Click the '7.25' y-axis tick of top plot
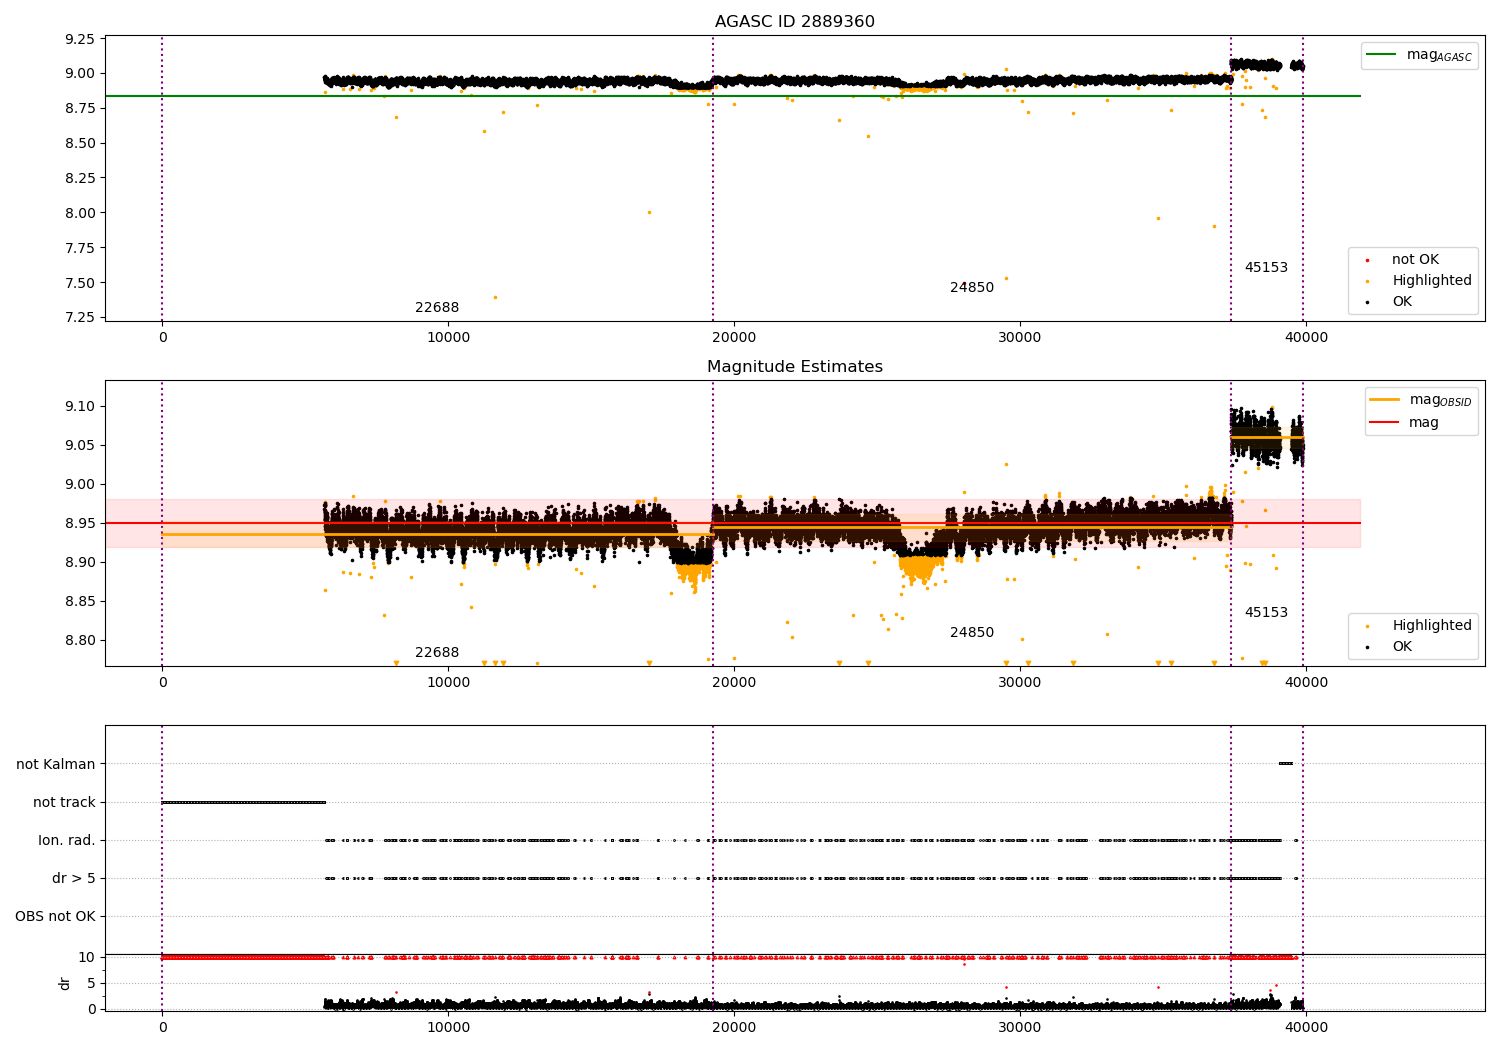The height and width of the screenshot is (1050, 1500). (x=80, y=318)
